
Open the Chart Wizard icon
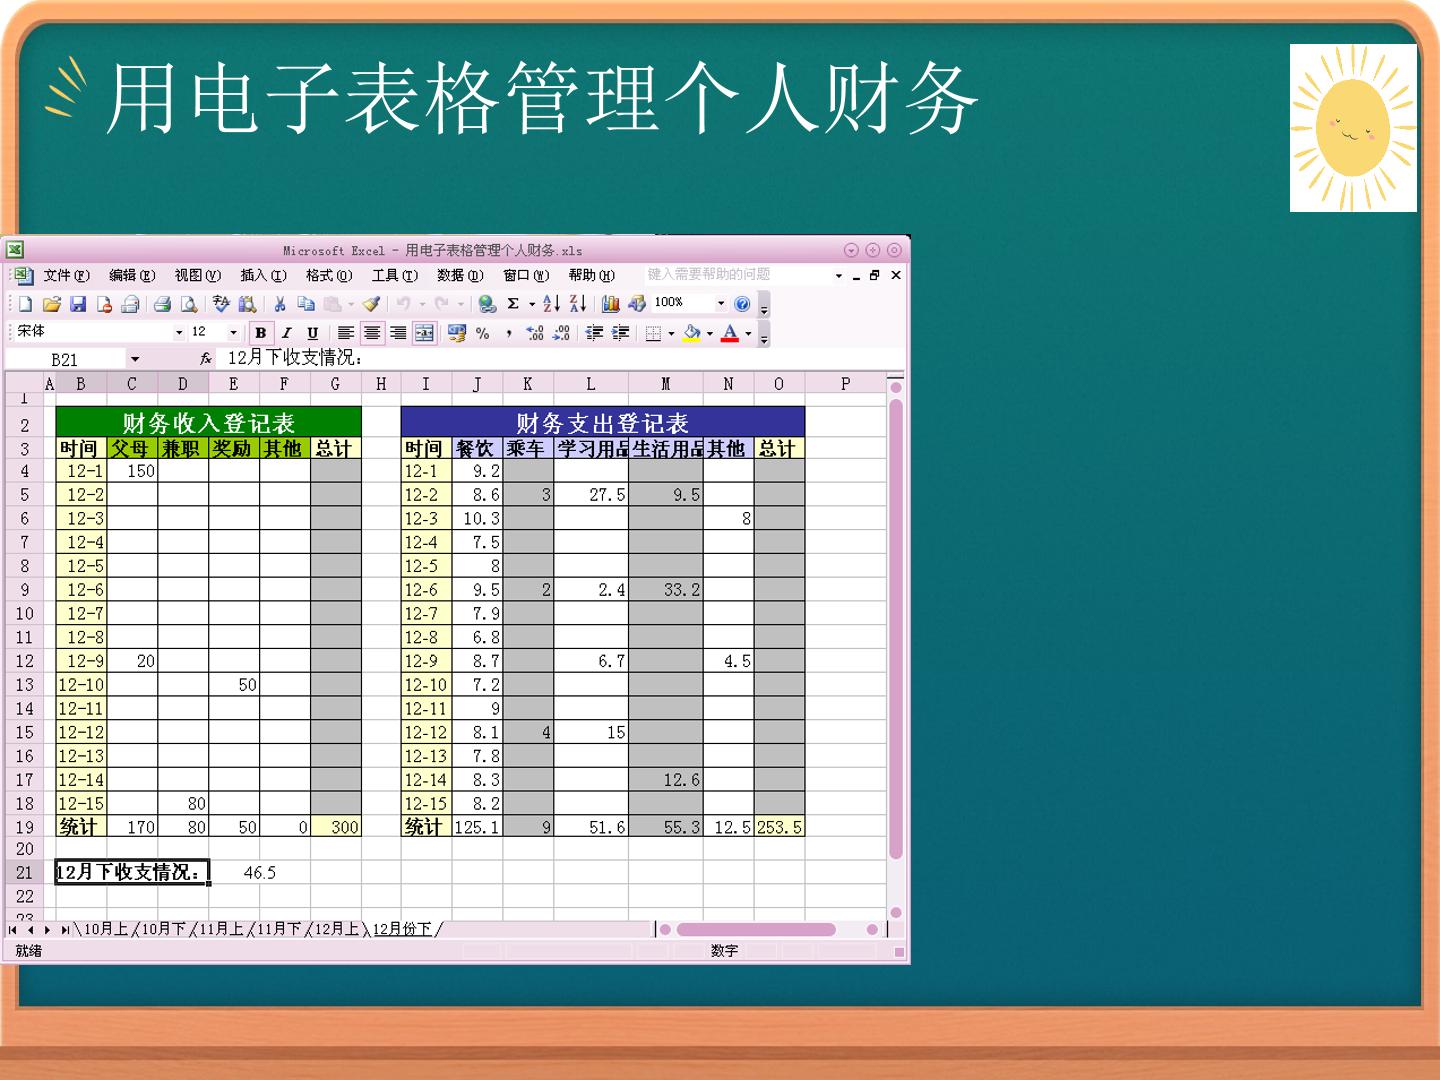(x=611, y=304)
